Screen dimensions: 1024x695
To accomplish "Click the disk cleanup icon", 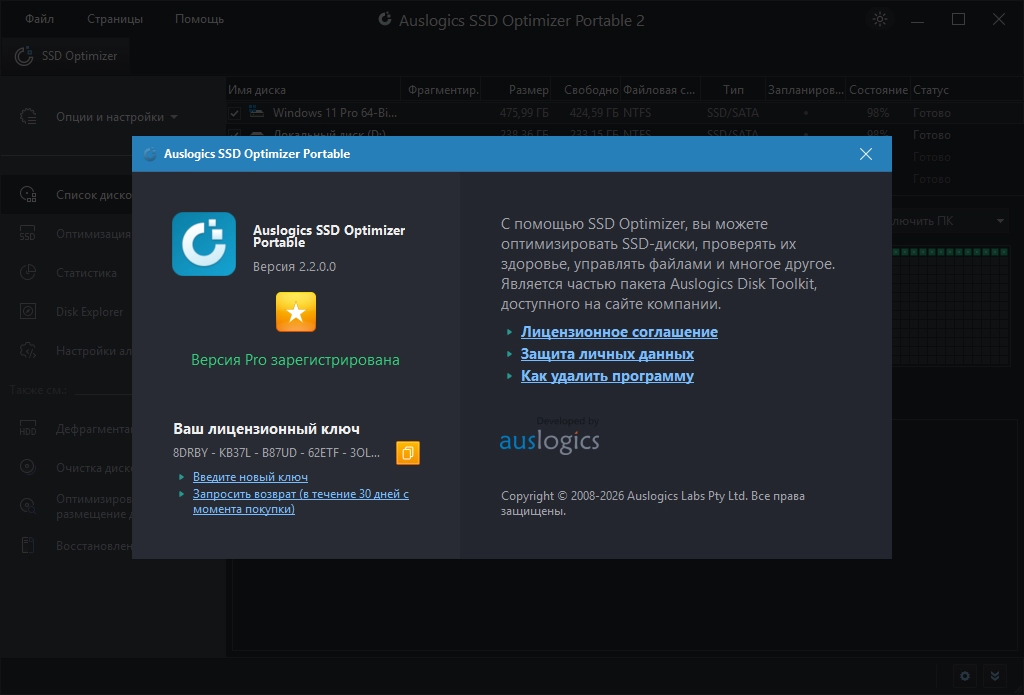I will click(27, 467).
